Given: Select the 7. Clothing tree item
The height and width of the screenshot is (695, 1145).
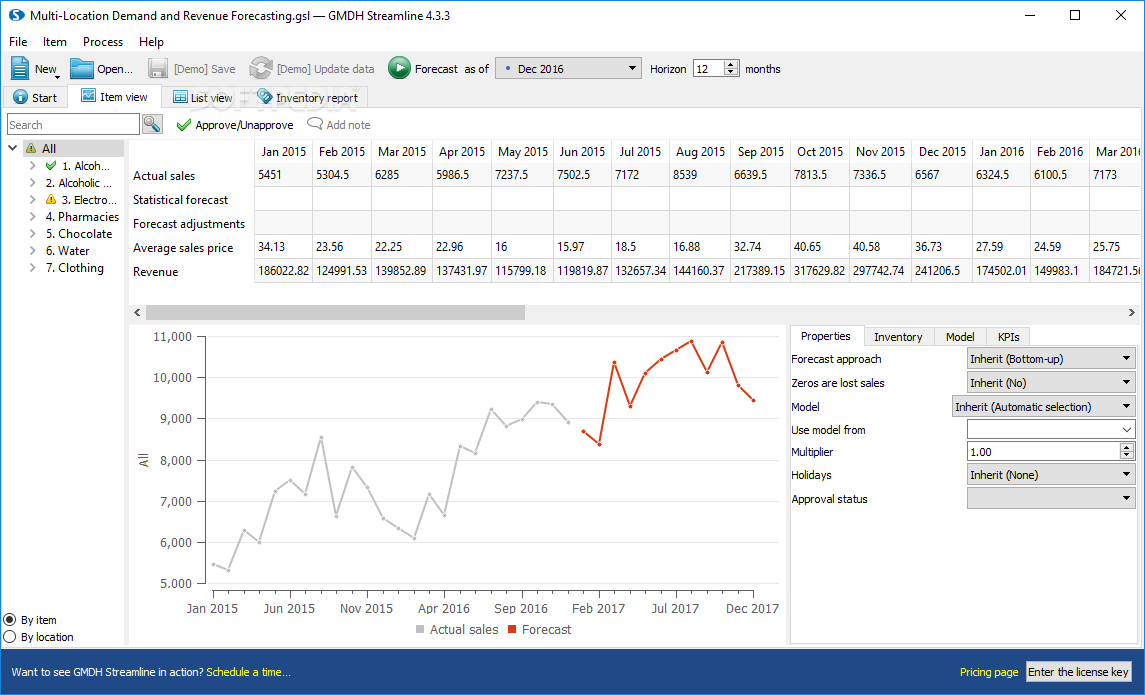Looking at the screenshot, I should [74, 268].
